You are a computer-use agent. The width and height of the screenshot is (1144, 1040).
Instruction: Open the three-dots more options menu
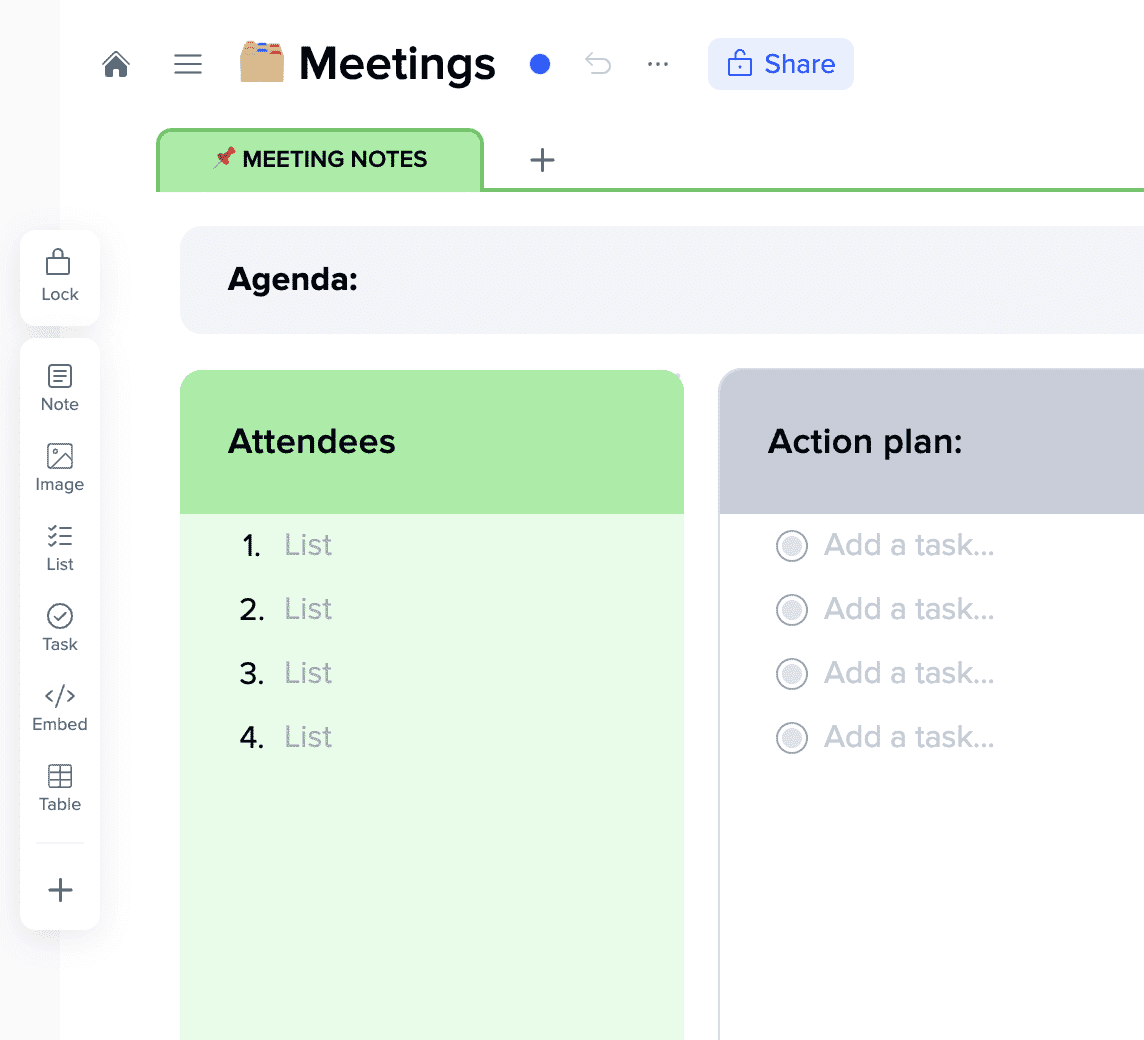click(657, 64)
